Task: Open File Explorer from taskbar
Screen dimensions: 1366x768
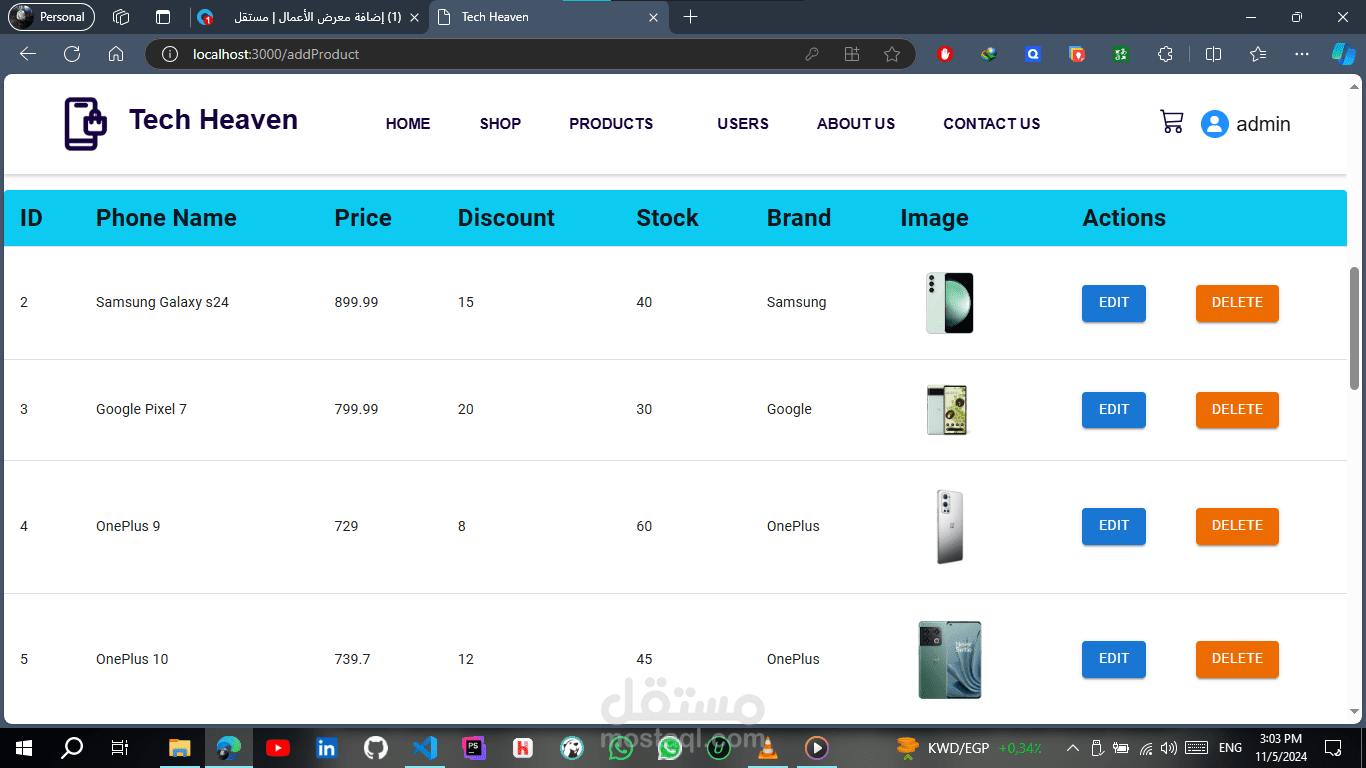Action: pyautogui.click(x=180, y=748)
